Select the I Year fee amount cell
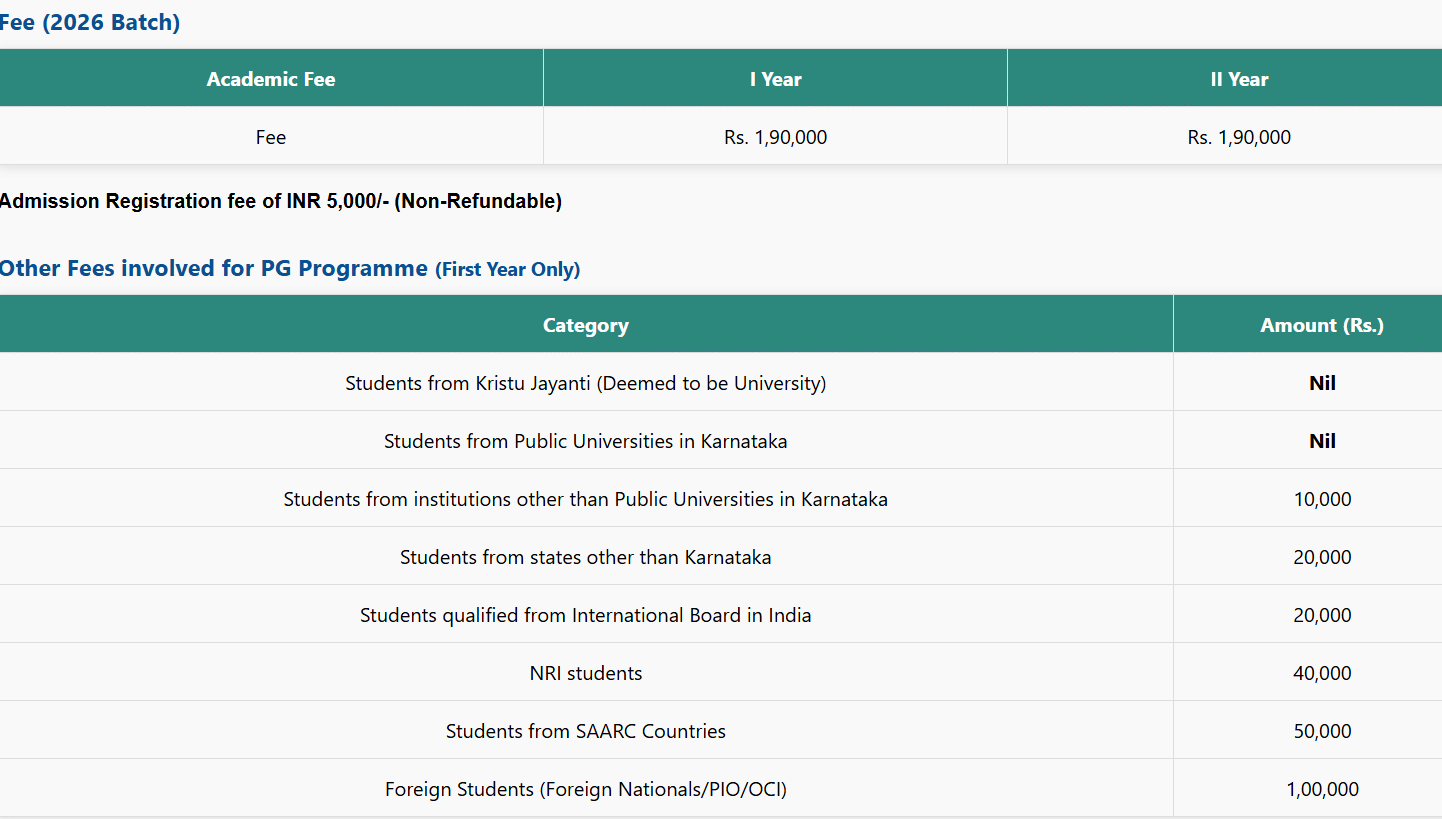Image resolution: width=1442 pixels, height=819 pixels. pos(775,137)
